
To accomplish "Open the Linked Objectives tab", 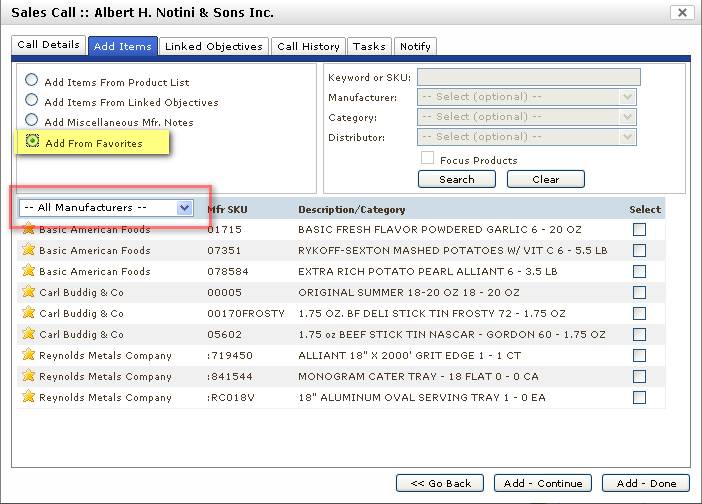I will (x=214, y=46).
